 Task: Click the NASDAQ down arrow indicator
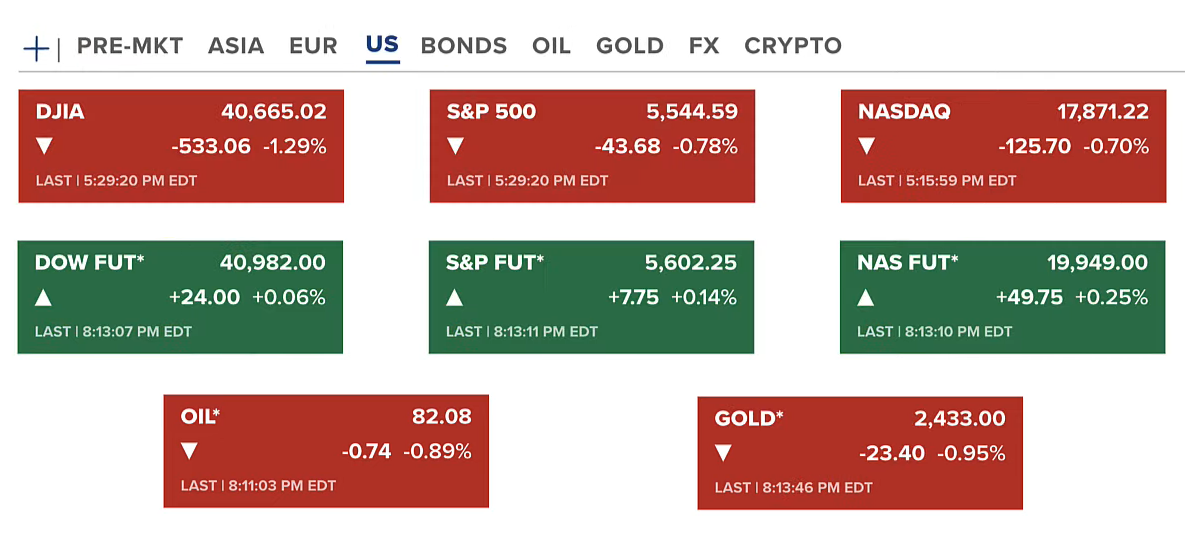pyautogui.click(x=867, y=147)
